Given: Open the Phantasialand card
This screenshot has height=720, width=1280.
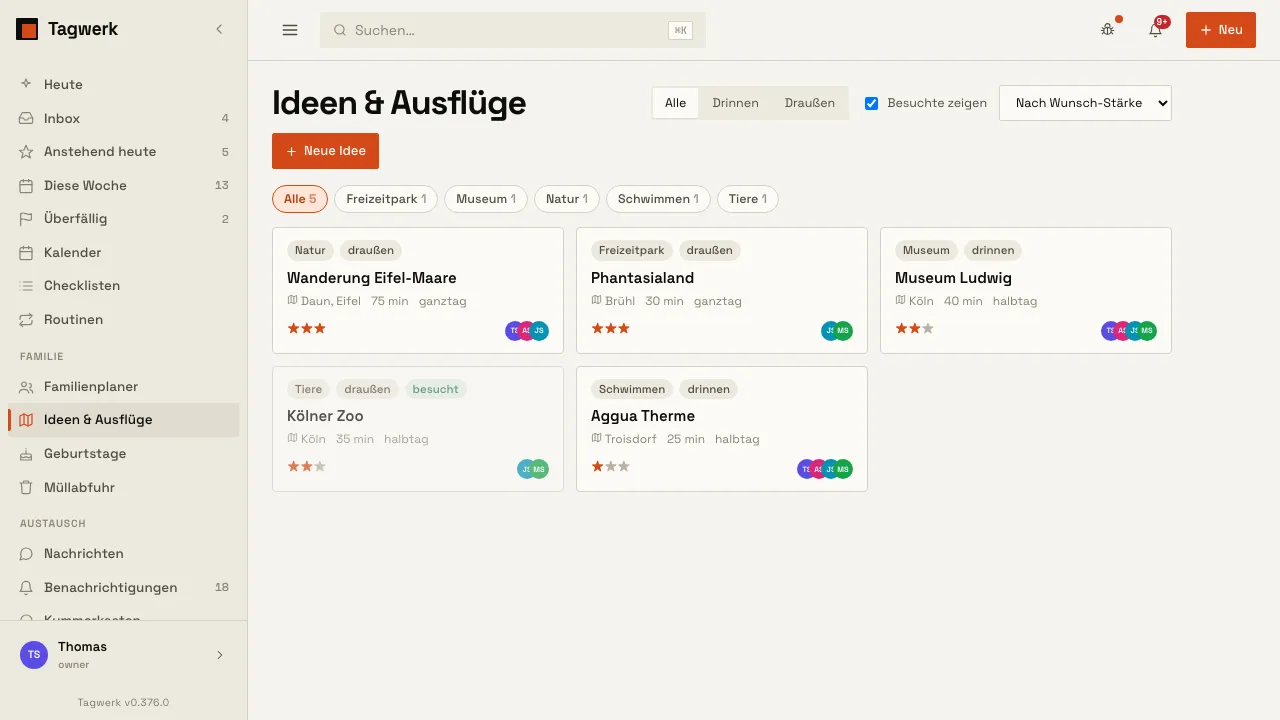Looking at the screenshot, I should coord(722,290).
